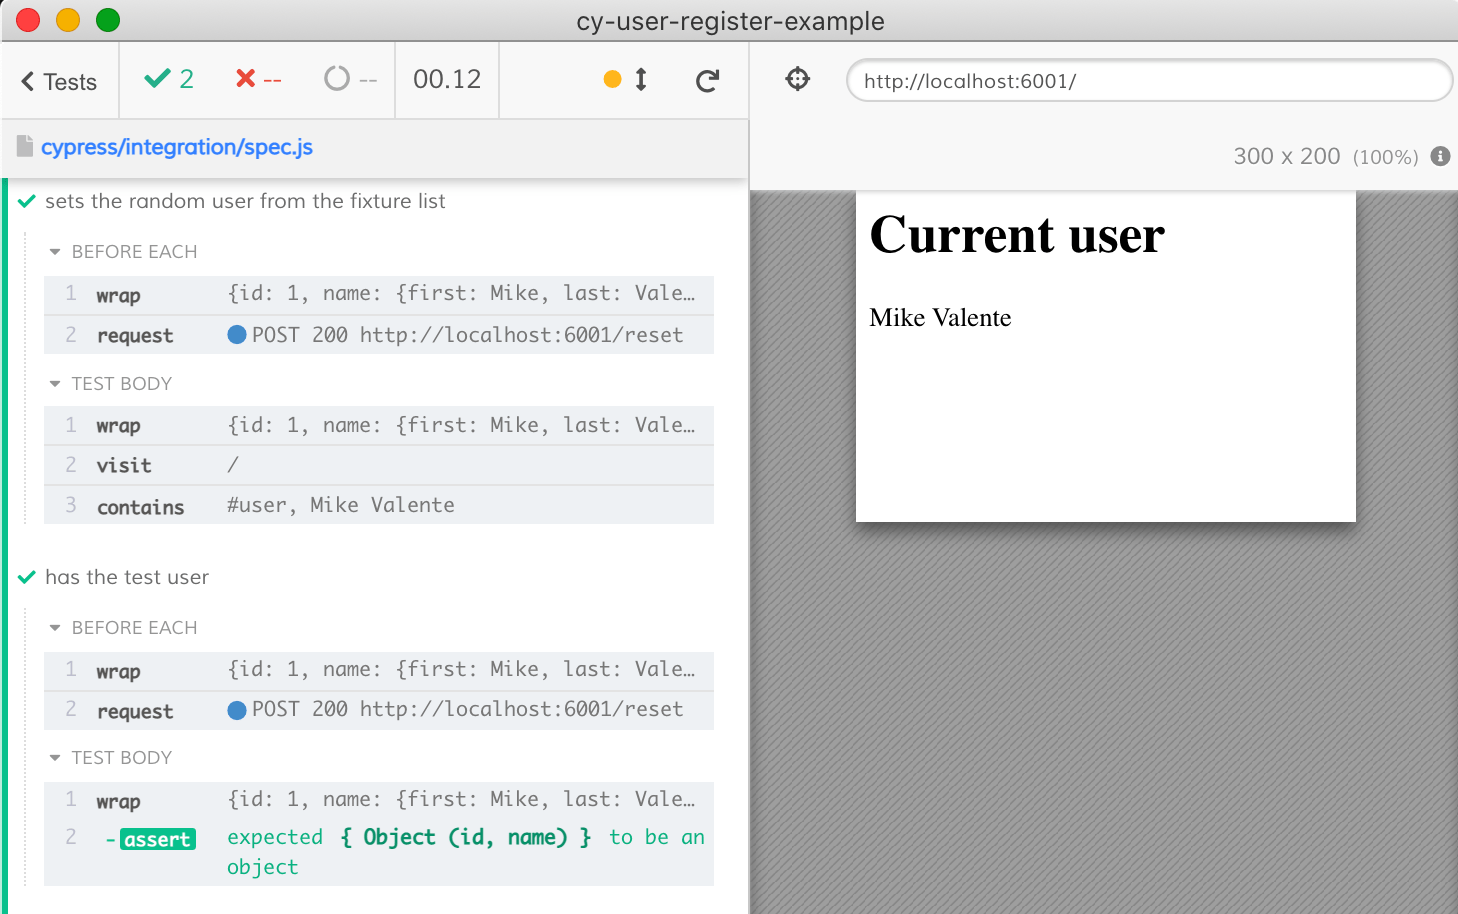Screen dimensions: 1458x914
Task: Collapse second test's TEST BODY section
Action: pyautogui.click(x=111, y=758)
